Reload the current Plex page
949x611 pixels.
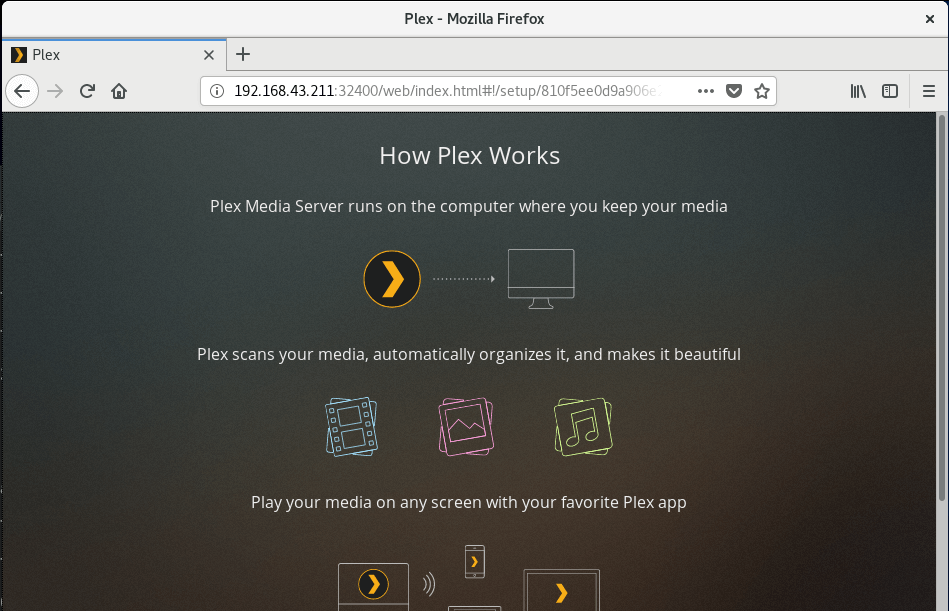click(87, 91)
